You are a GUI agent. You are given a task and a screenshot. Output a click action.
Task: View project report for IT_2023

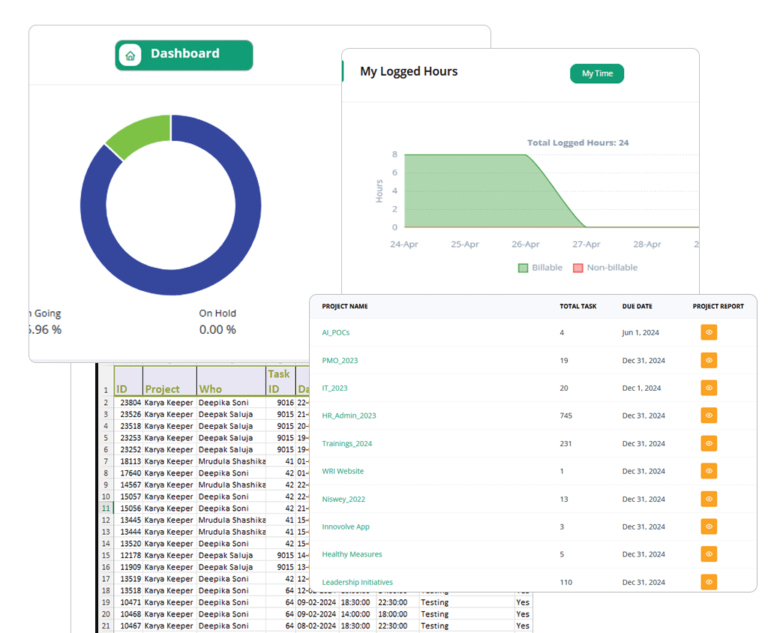[x=708, y=388]
